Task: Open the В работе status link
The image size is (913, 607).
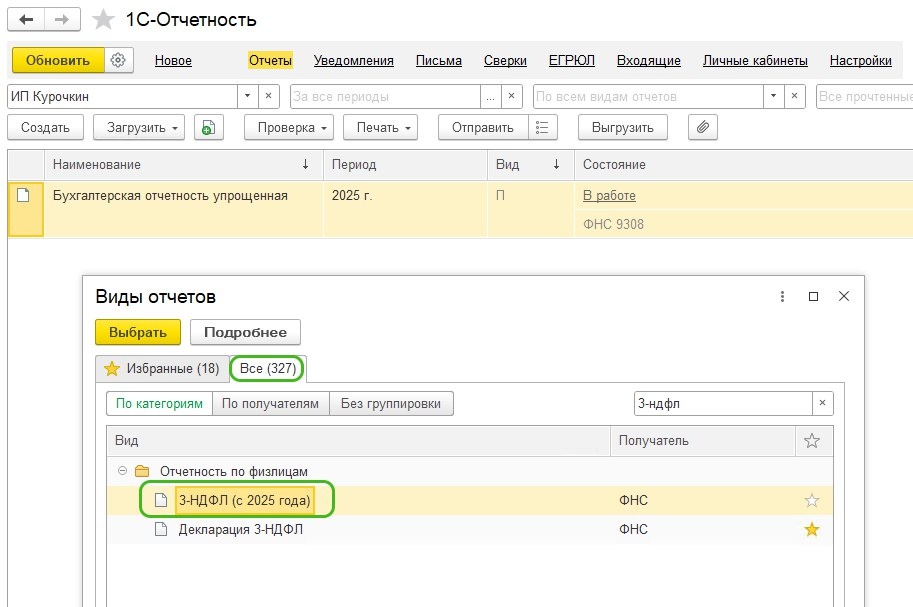Action: [609, 196]
